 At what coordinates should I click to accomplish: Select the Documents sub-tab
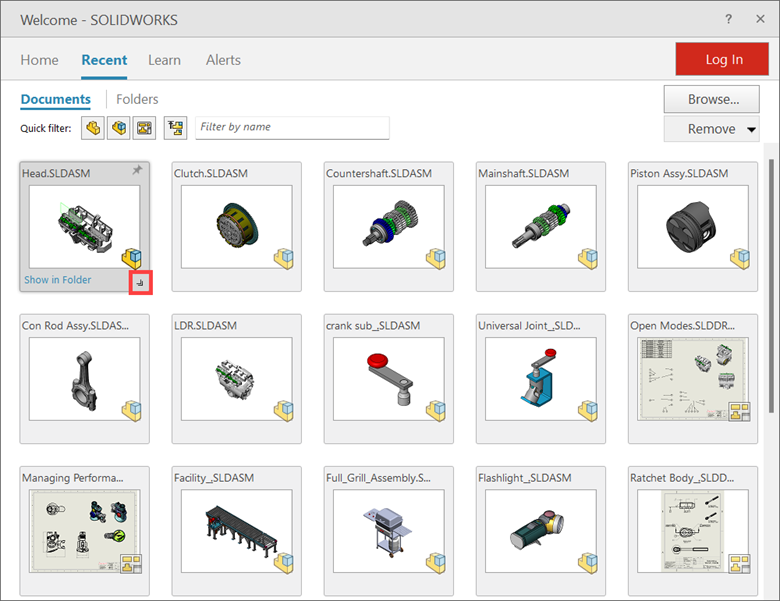click(x=56, y=100)
